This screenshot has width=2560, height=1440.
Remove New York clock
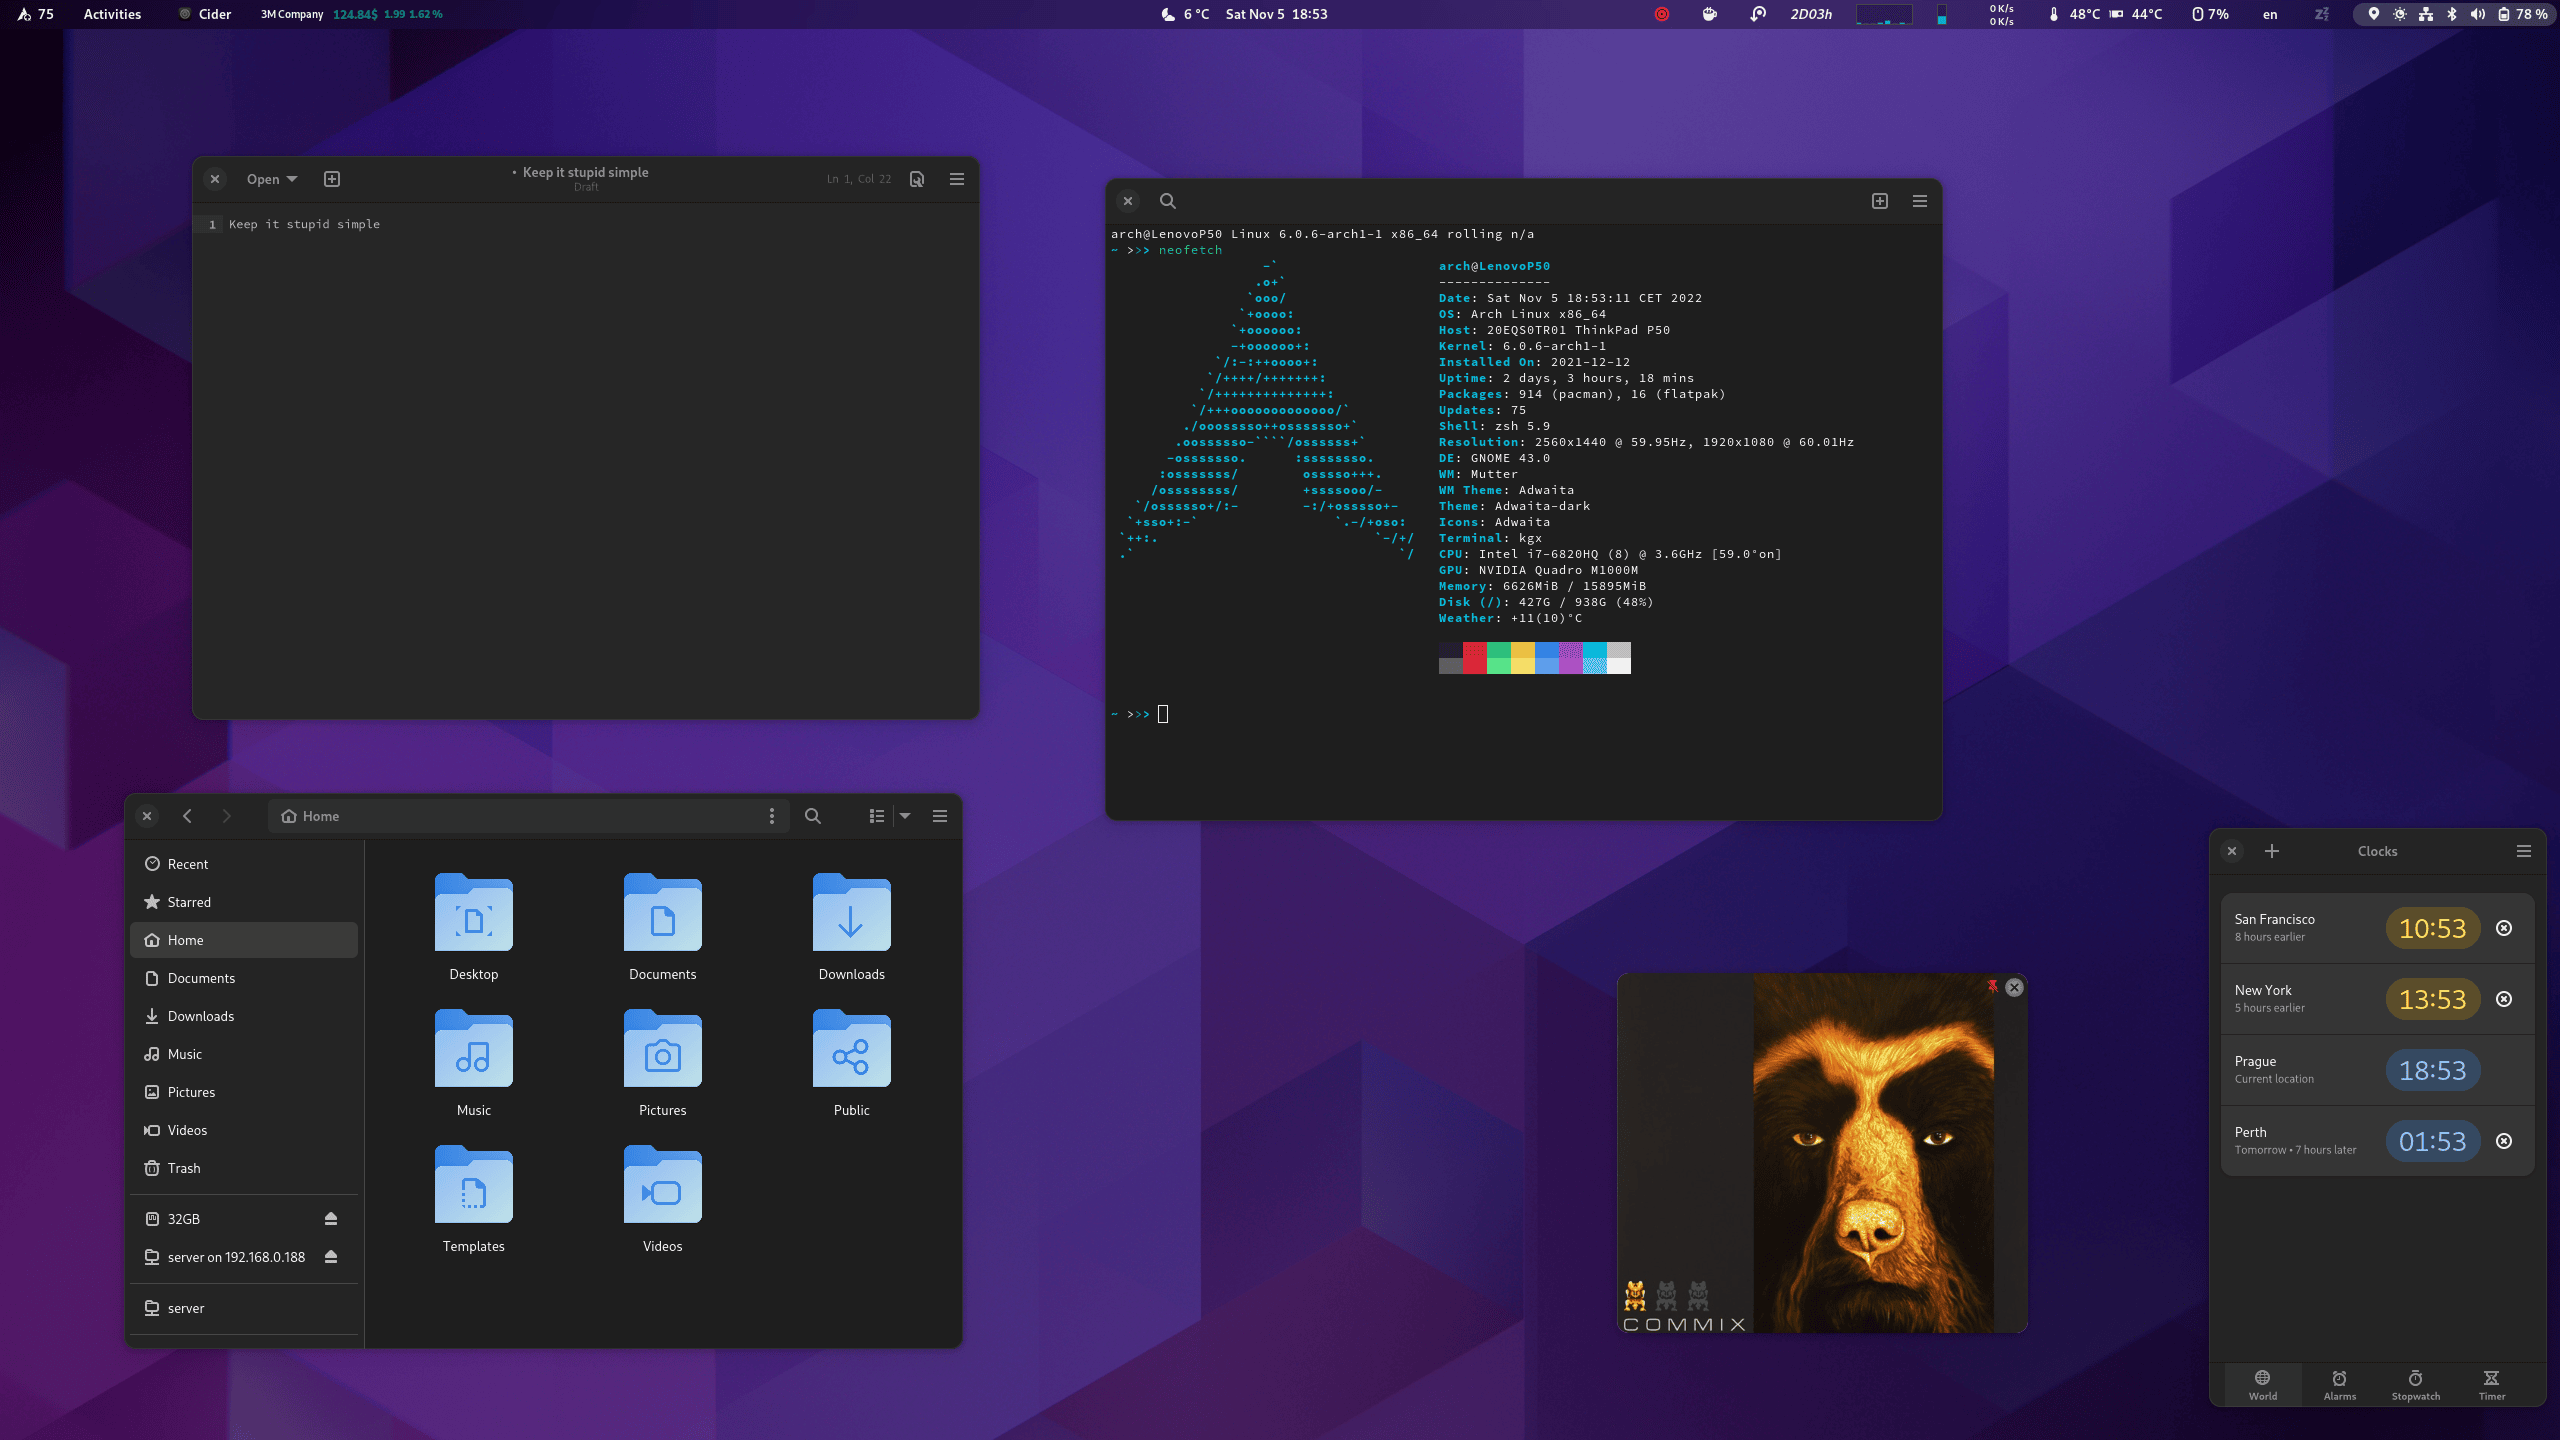[x=2504, y=999]
